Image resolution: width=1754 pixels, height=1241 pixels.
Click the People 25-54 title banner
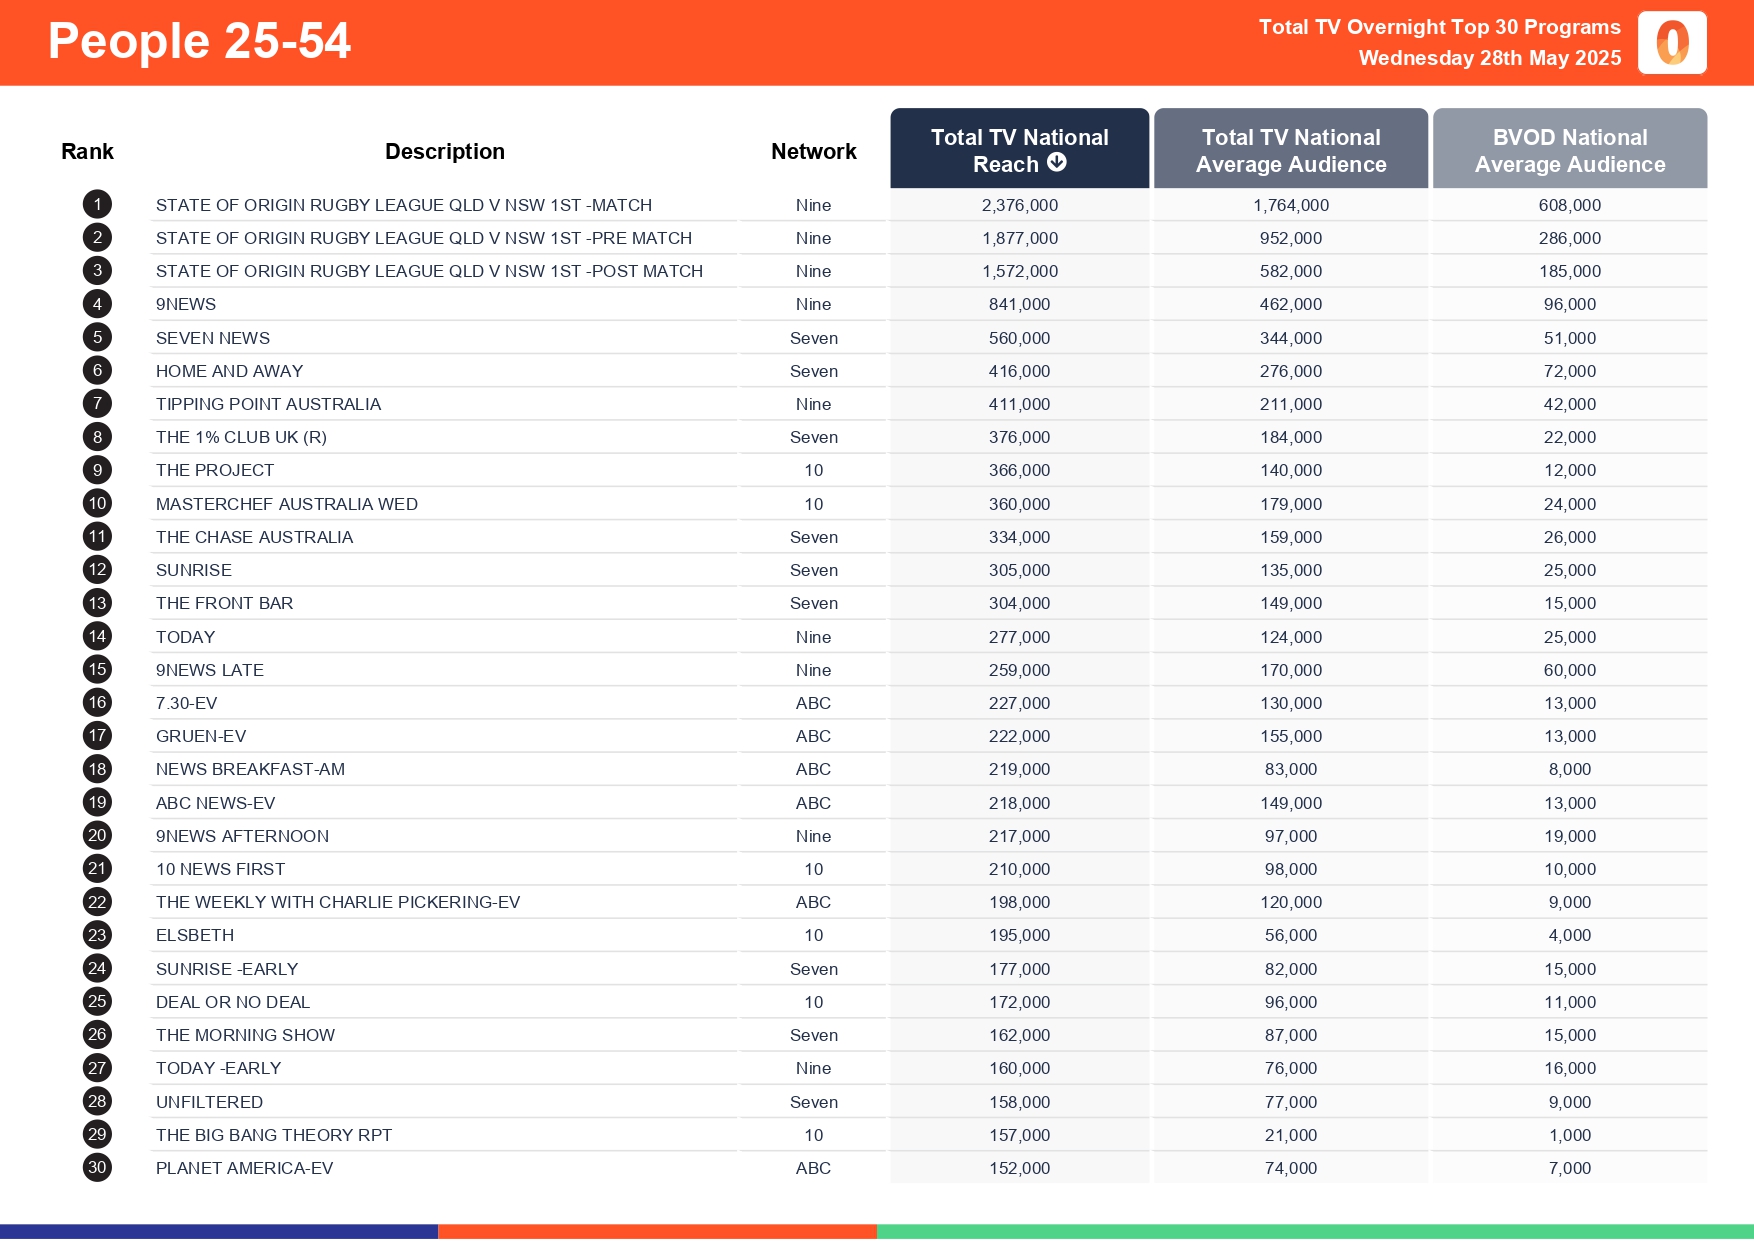(200, 42)
